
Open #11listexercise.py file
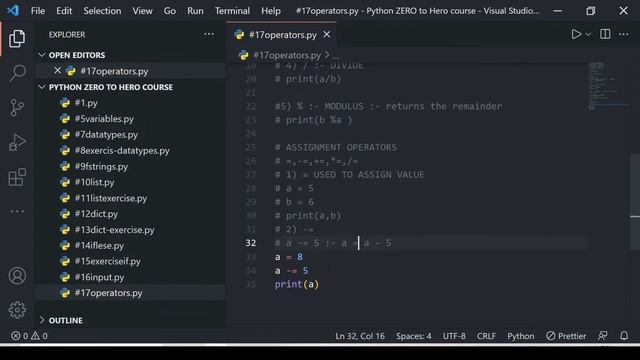point(111,198)
